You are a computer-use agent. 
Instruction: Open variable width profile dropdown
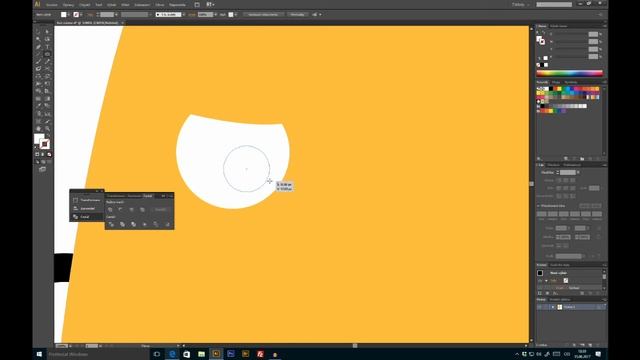(151, 15)
